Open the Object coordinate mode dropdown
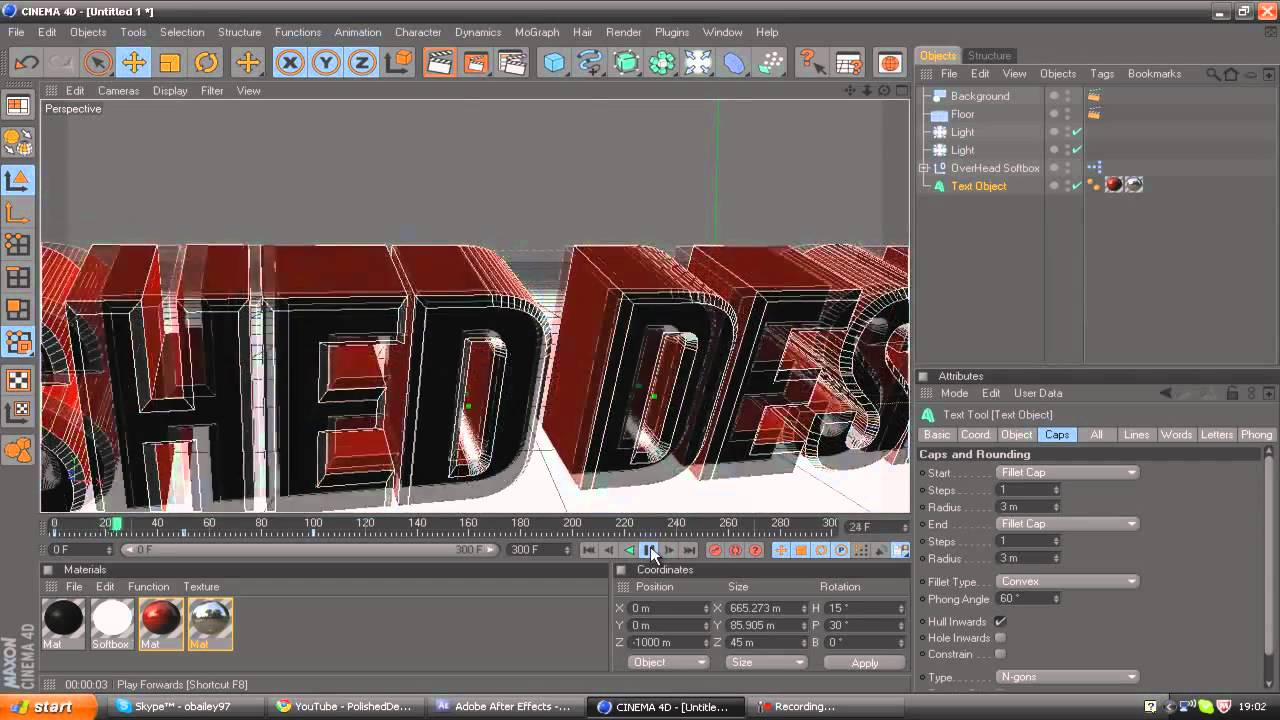Image resolution: width=1280 pixels, height=720 pixels. click(669, 662)
